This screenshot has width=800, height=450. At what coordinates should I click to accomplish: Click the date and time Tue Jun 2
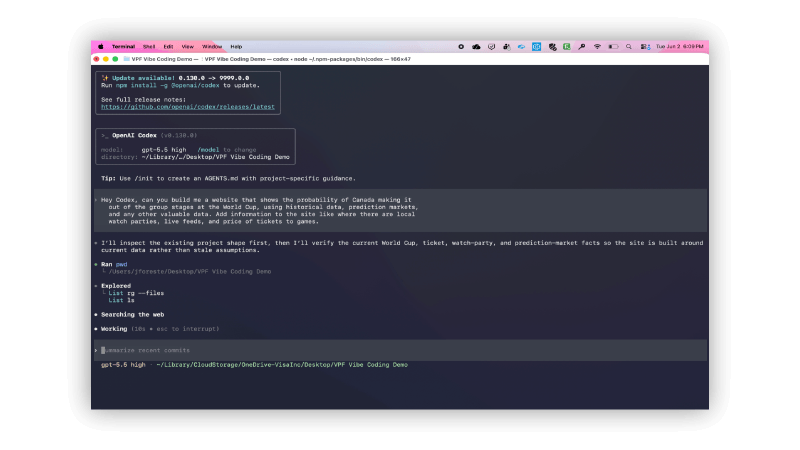tap(680, 46)
